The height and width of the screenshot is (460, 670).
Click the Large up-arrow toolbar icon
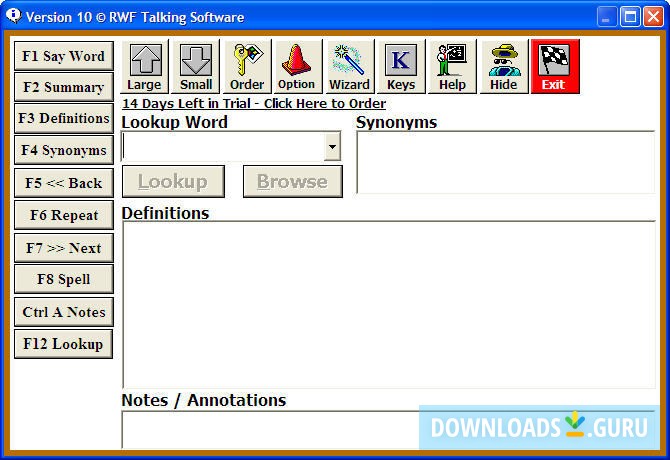click(x=144, y=67)
